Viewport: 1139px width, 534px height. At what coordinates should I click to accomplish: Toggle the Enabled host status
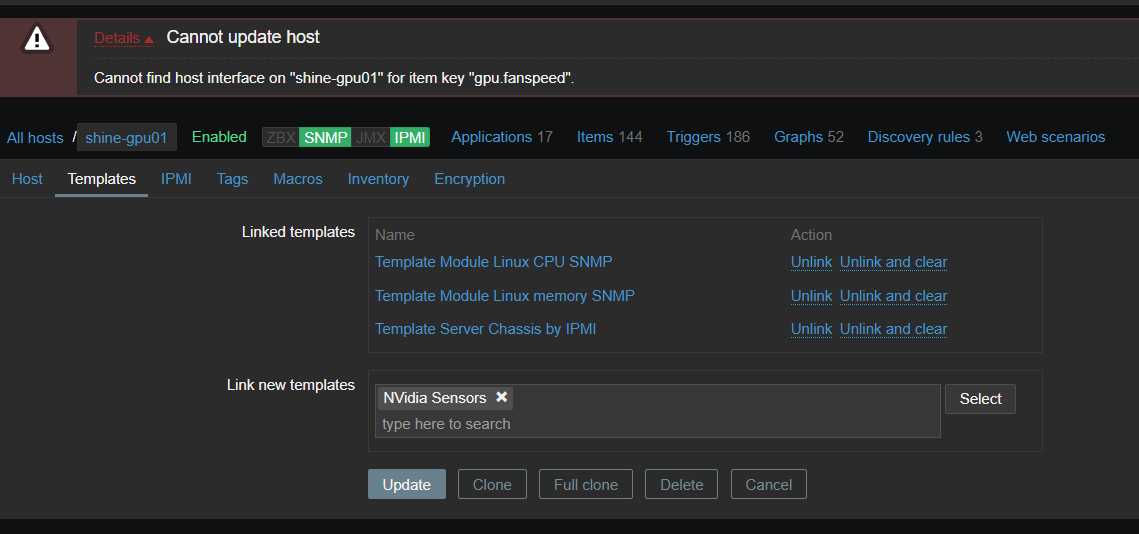[219, 137]
